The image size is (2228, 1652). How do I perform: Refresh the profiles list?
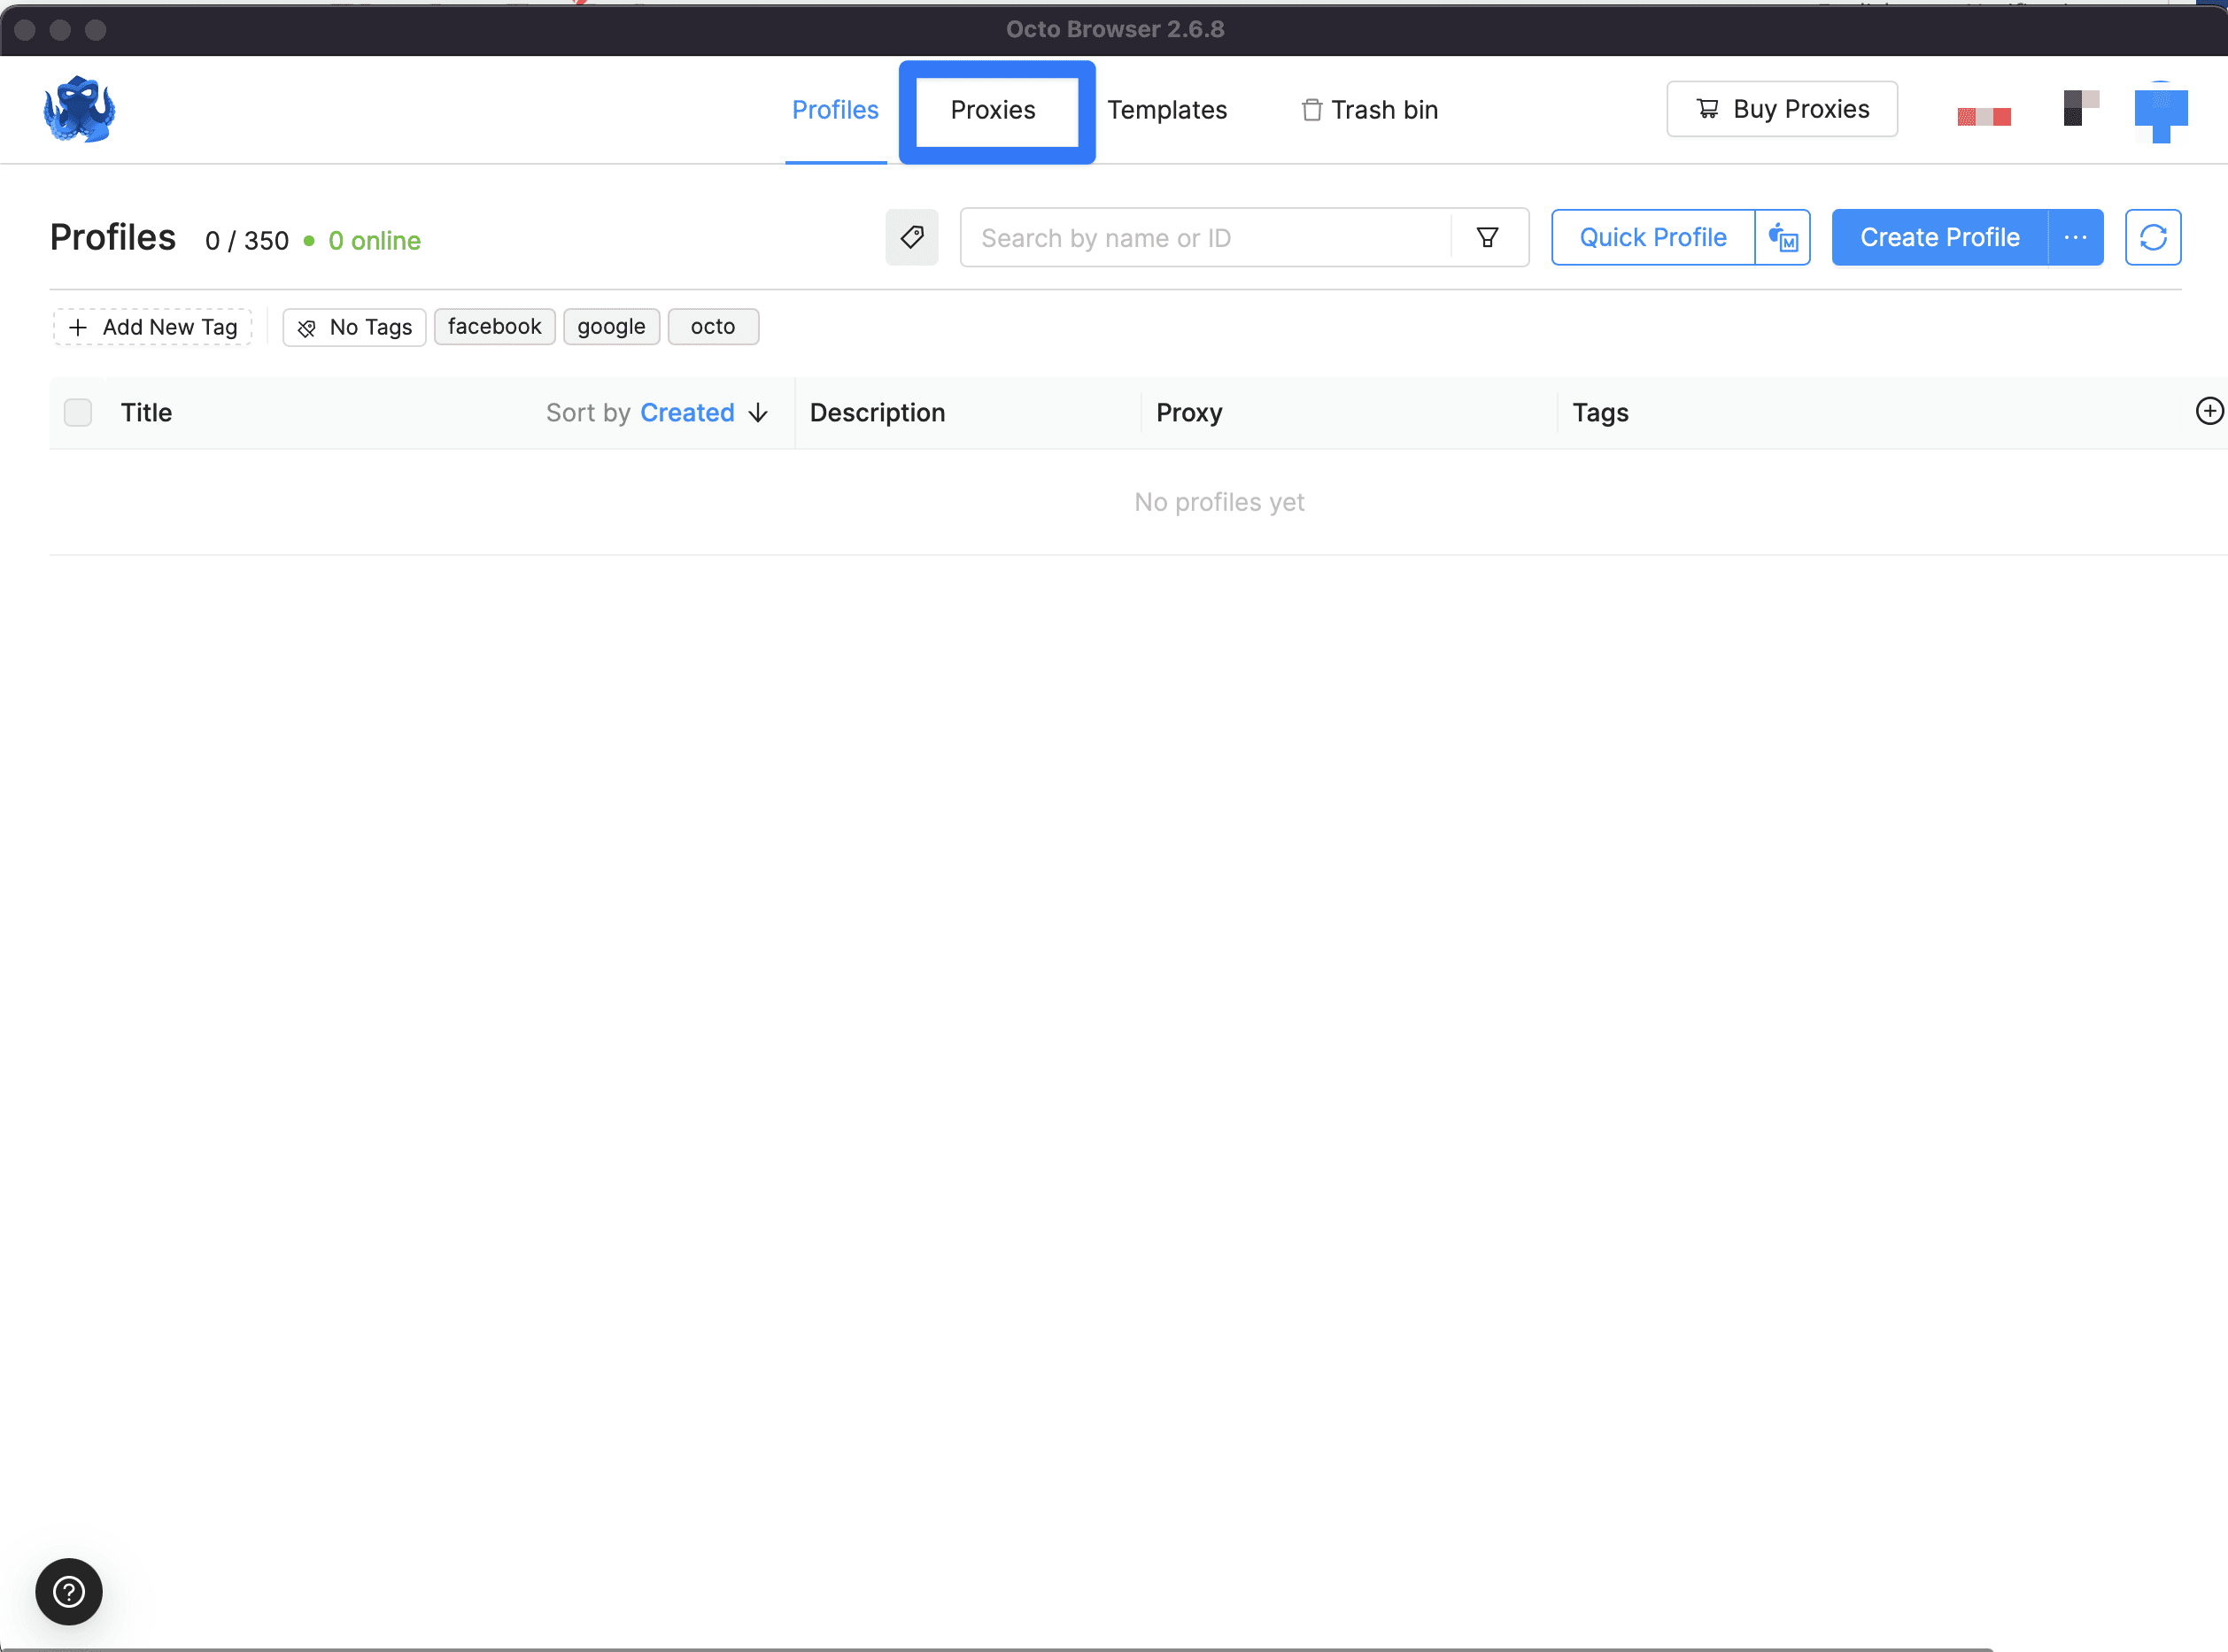2152,237
